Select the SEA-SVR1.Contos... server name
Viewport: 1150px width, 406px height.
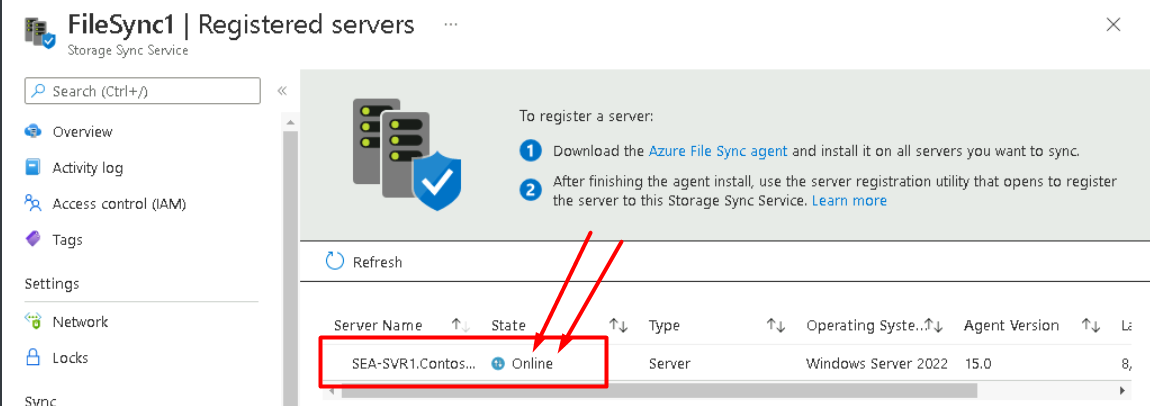(413, 363)
